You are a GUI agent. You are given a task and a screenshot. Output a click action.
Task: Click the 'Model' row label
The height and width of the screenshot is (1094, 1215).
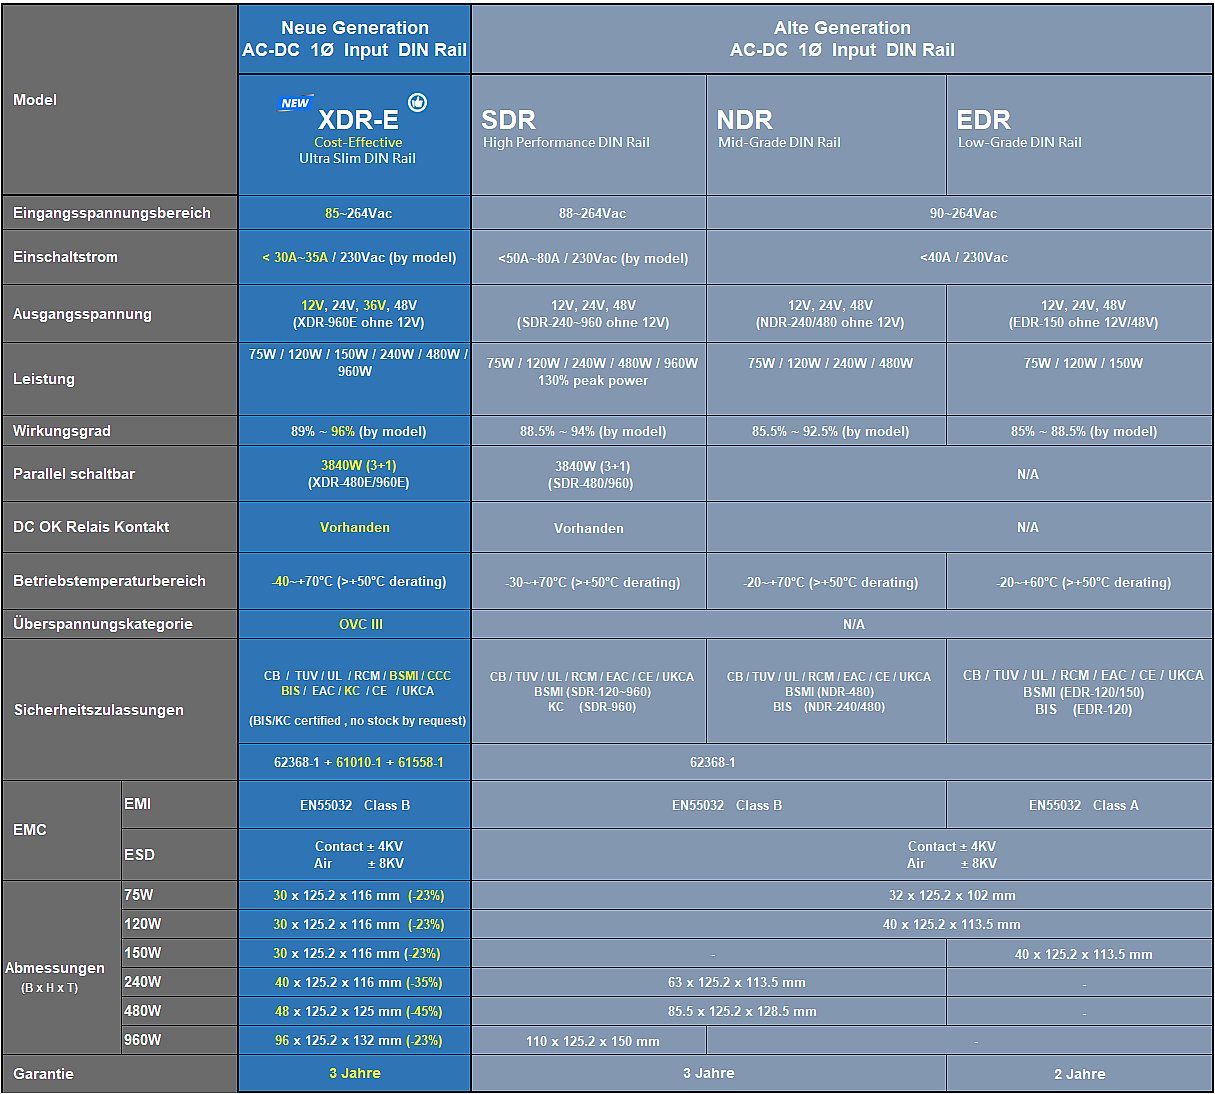(35, 100)
